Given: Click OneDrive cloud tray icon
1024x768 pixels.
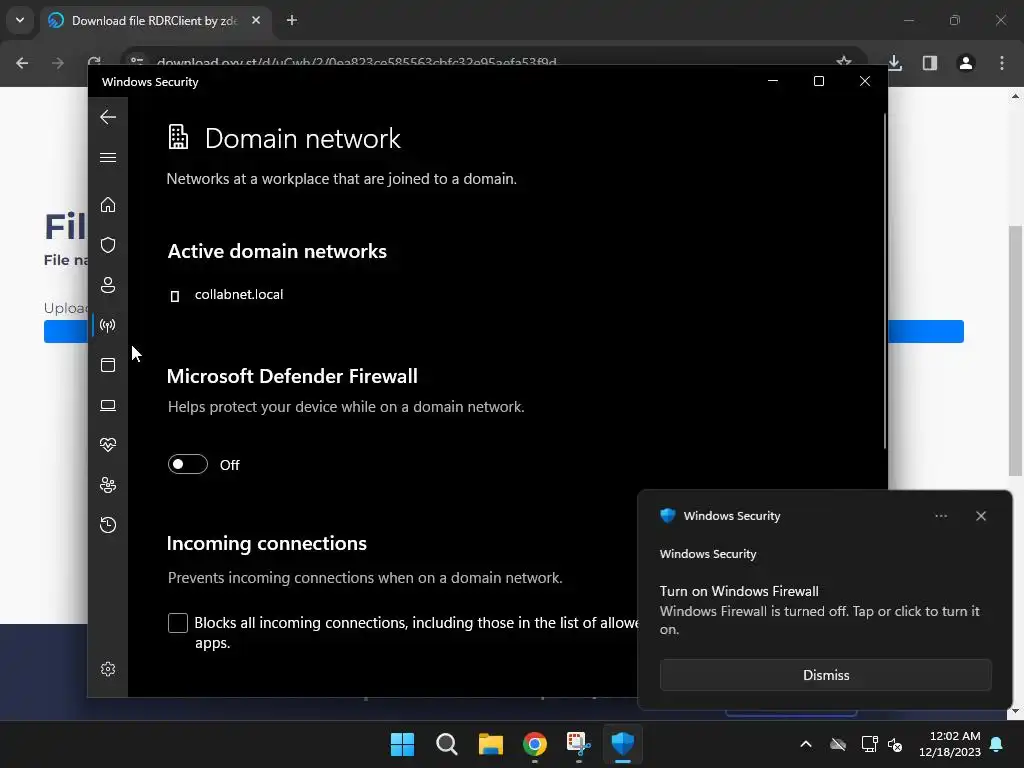Looking at the screenshot, I should (x=838, y=744).
